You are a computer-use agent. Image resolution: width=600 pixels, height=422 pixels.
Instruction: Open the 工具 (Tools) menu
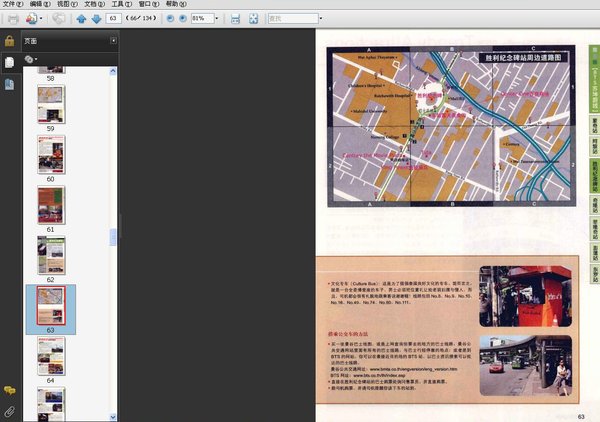coord(117,4)
